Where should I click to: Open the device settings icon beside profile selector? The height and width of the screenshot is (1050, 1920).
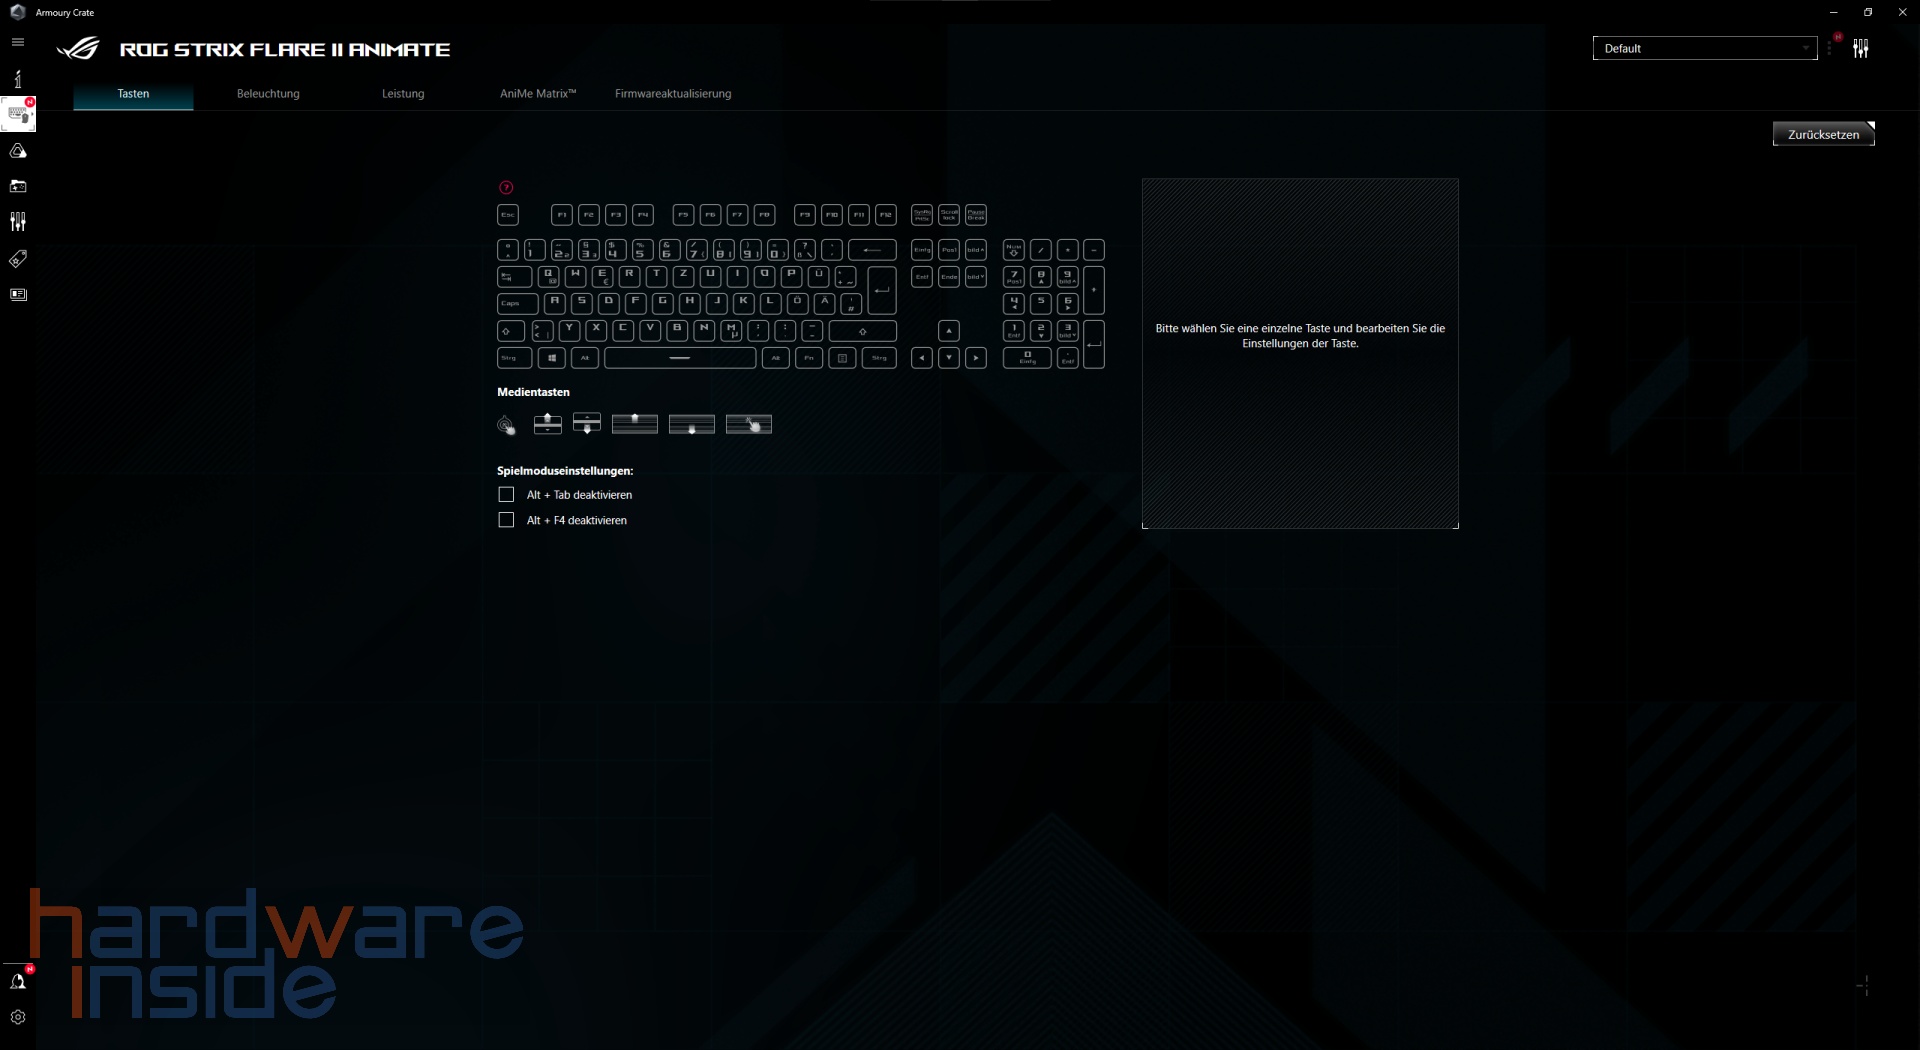click(x=1862, y=47)
